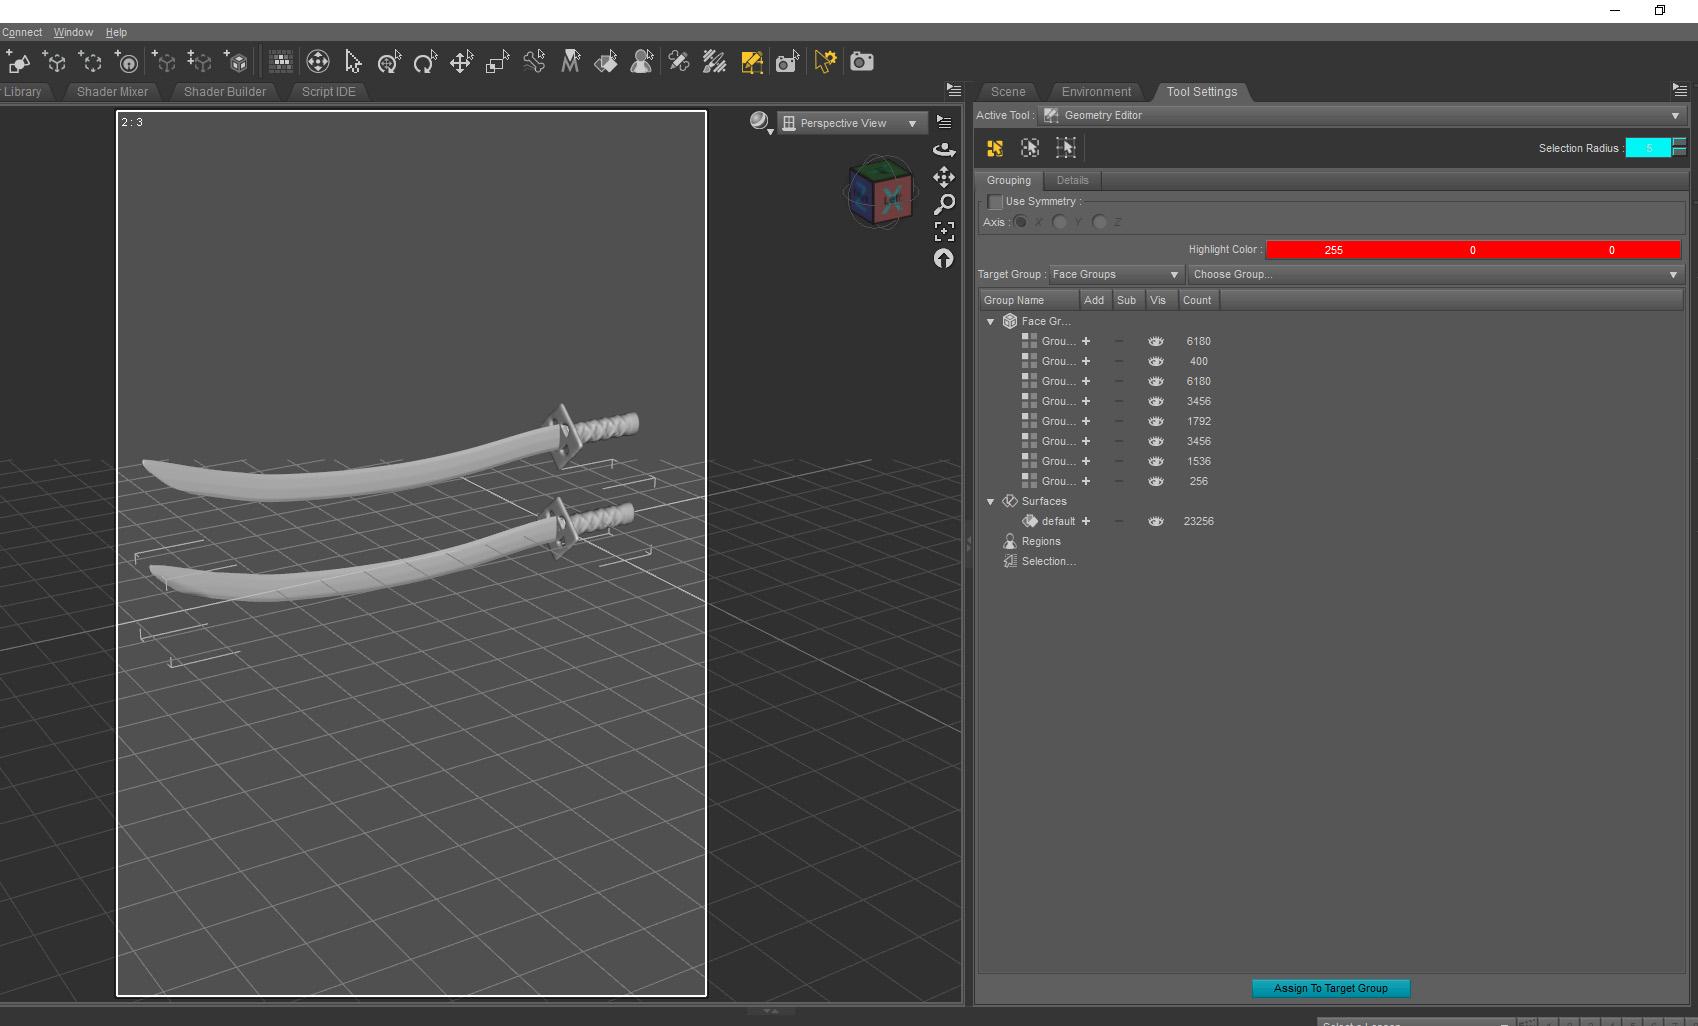This screenshot has height=1026, width=1698.
Task: Click the Assign To Target Group button
Action: point(1330,988)
